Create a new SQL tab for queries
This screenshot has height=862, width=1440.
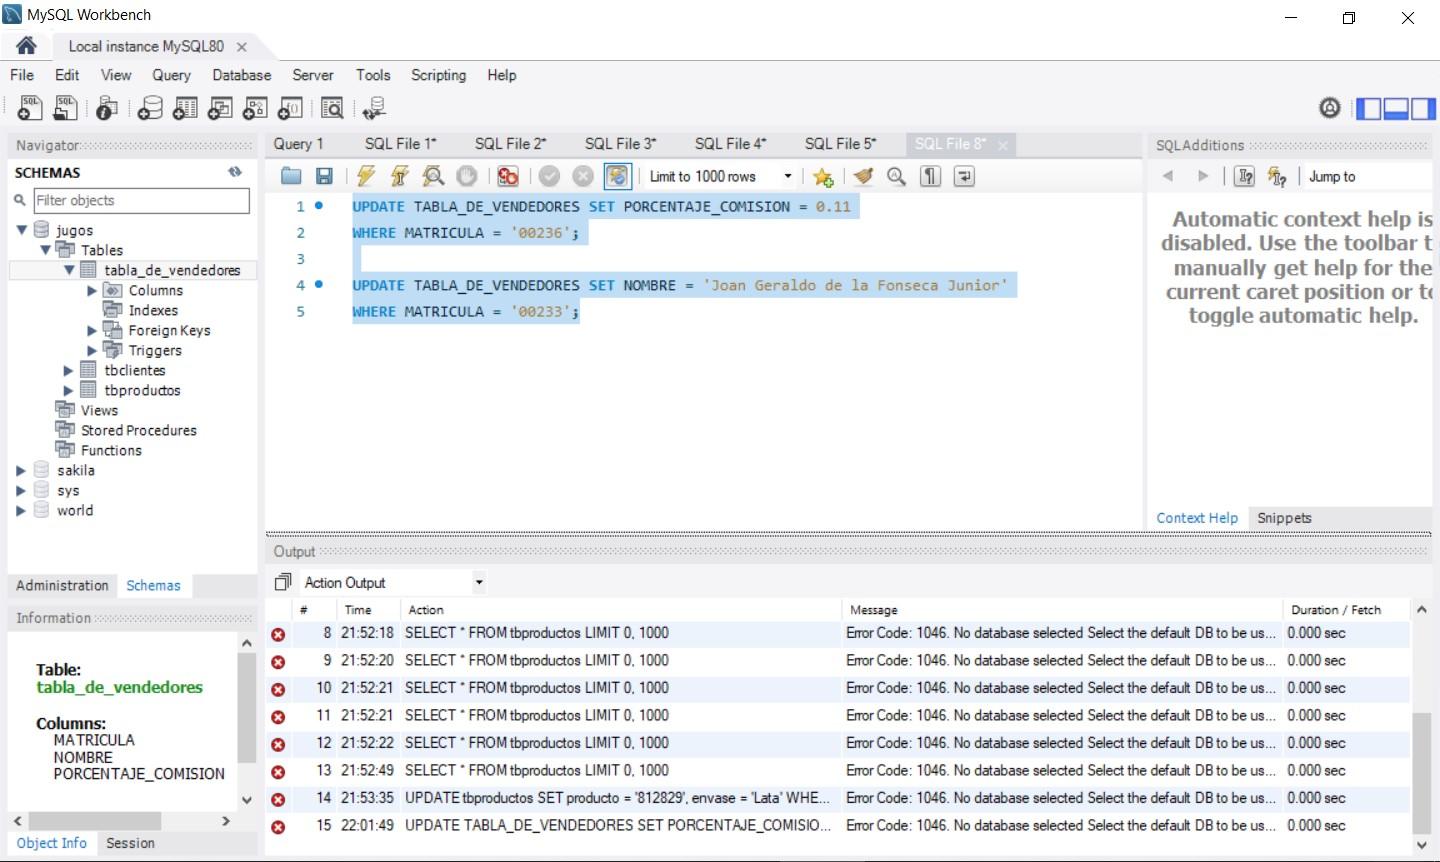coord(30,108)
